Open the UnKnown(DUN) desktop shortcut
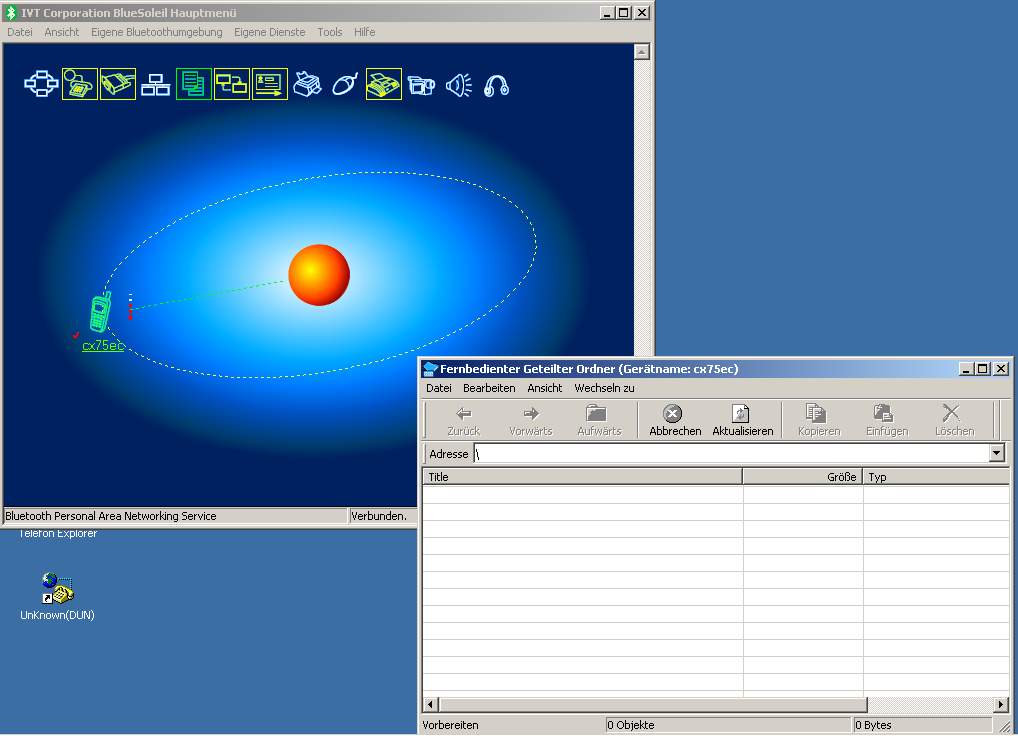This screenshot has height=736, width=1018. 57,595
